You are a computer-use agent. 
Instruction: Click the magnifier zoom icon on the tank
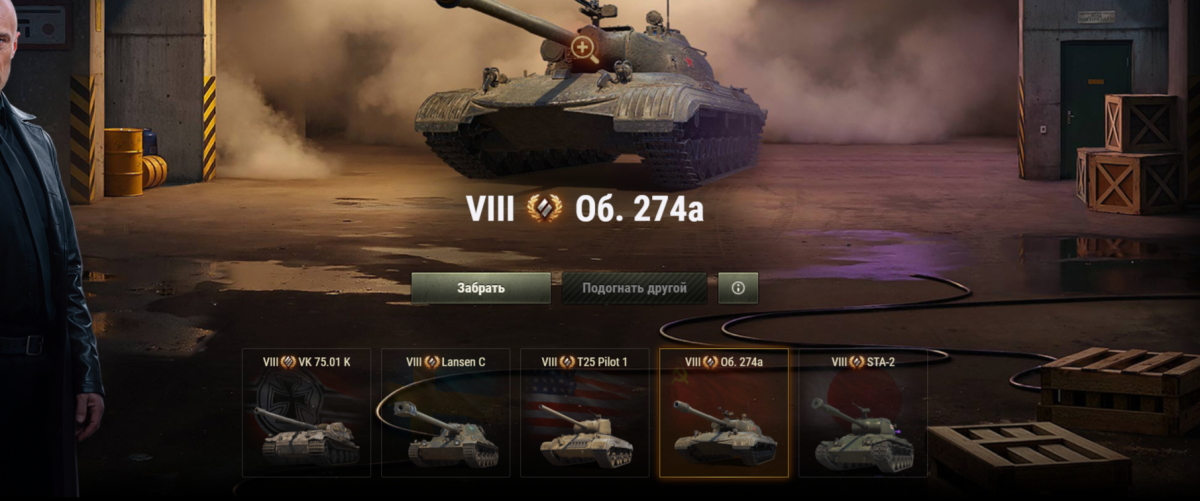(x=584, y=47)
